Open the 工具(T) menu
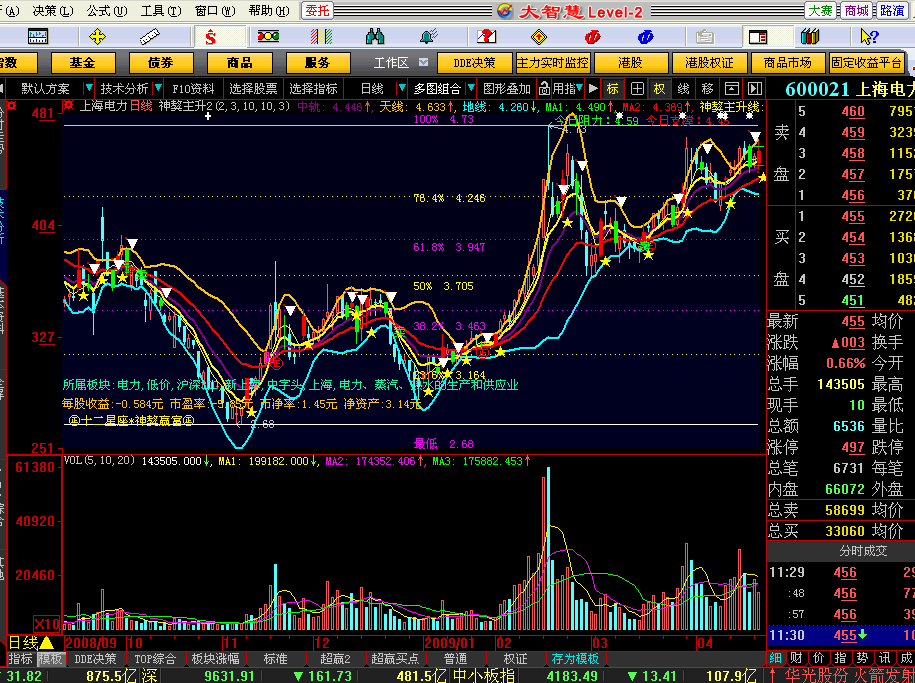The image size is (915, 683). pos(160,11)
